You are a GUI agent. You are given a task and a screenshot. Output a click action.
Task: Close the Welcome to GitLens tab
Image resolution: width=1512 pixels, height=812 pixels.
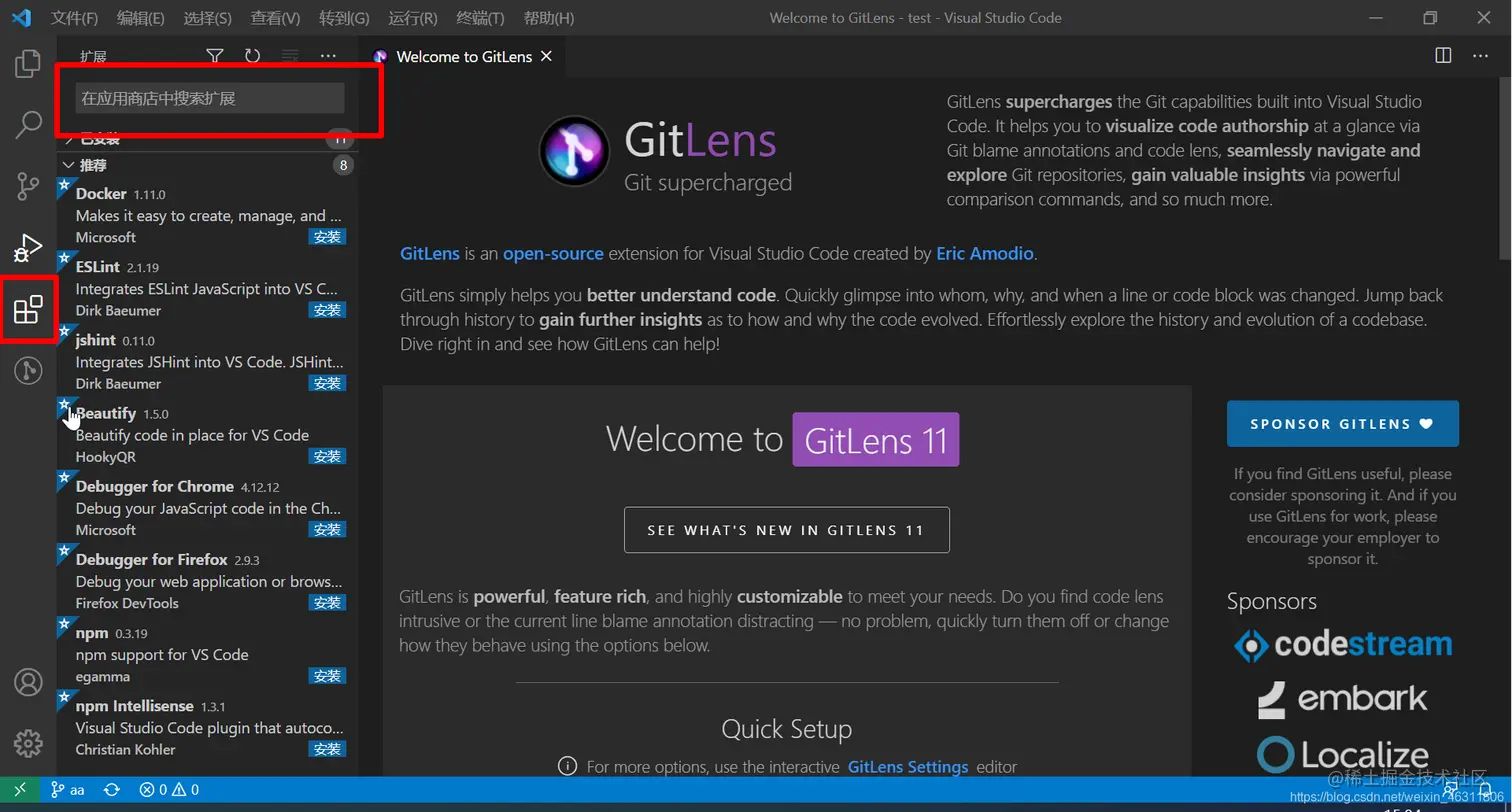pos(546,56)
